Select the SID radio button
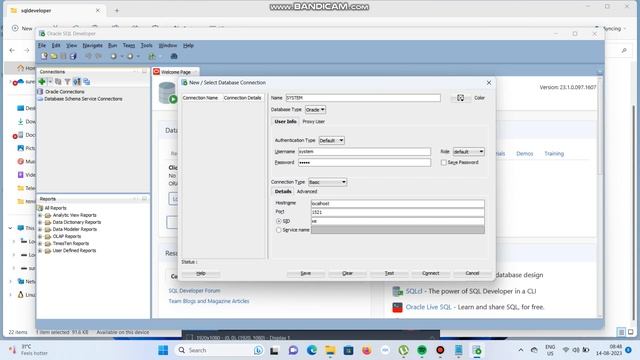Image resolution: width=640 pixels, height=360 pixels. [x=279, y=221]
